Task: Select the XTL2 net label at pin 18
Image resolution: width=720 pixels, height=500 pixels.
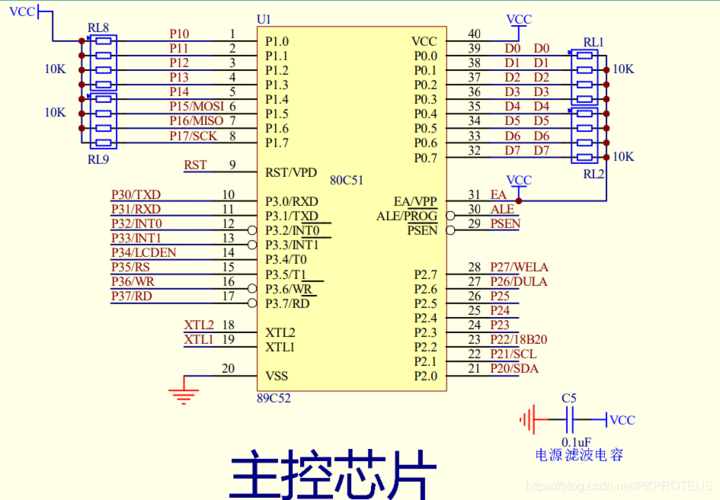Action: click(x=198, y=325)
